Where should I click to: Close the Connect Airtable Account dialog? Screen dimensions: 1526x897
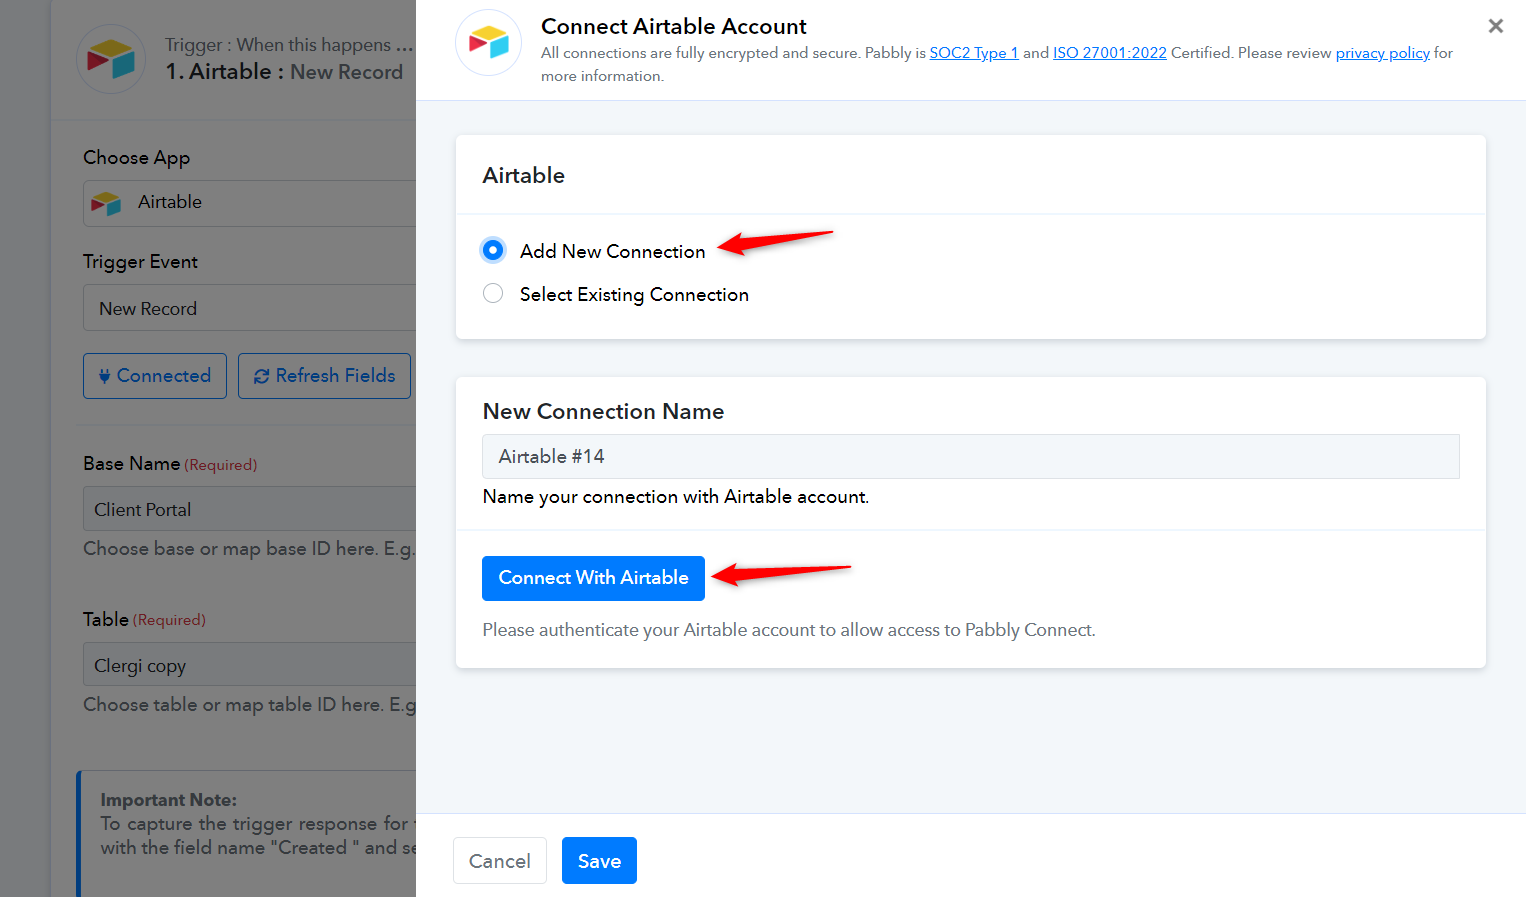pyautogui.click(x=1496, y=26)
